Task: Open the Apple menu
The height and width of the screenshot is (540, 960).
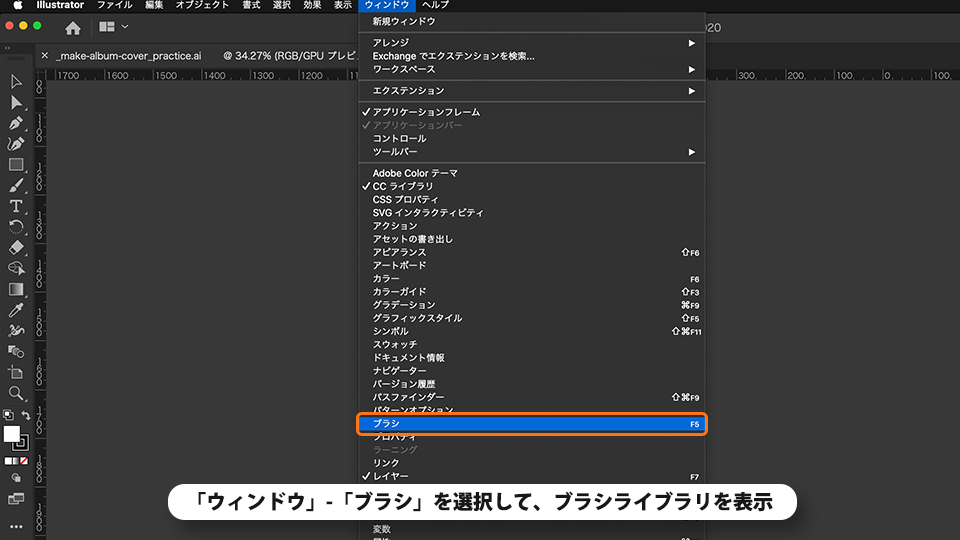Action: click(x=18, y=5)
